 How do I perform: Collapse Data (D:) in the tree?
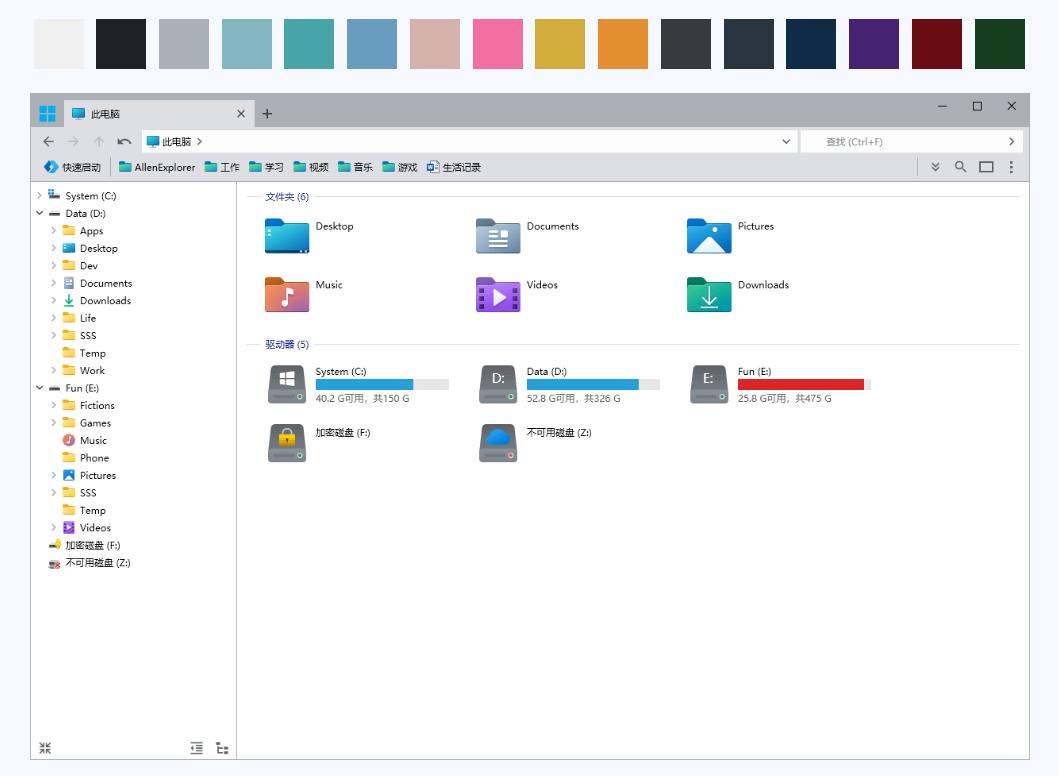tap(39, 213)
